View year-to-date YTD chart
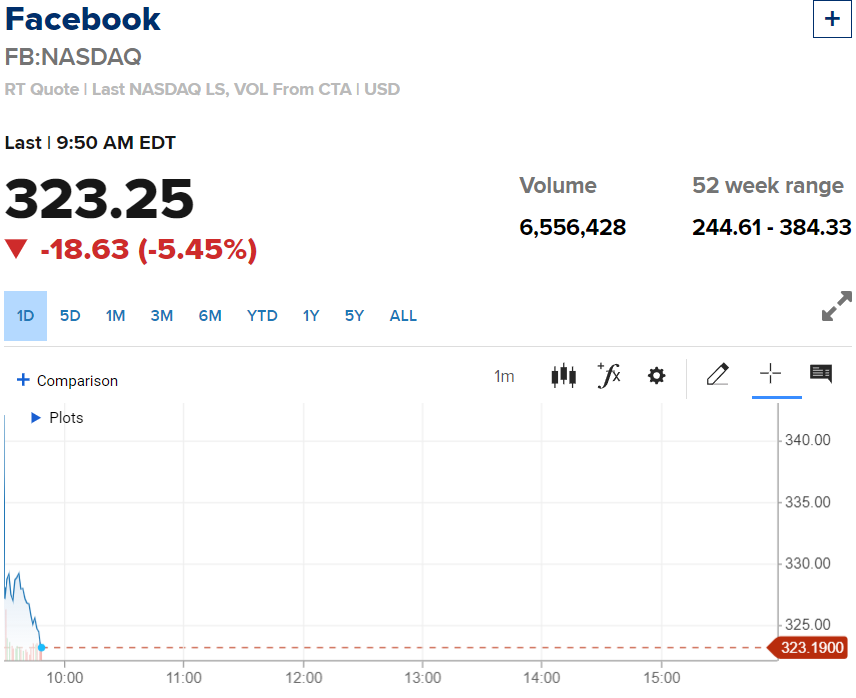 tap(262, 316)
